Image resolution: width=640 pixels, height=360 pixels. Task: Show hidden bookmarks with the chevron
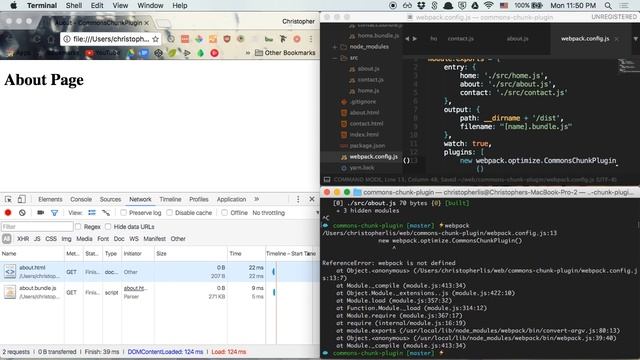(x=247, y=53)
